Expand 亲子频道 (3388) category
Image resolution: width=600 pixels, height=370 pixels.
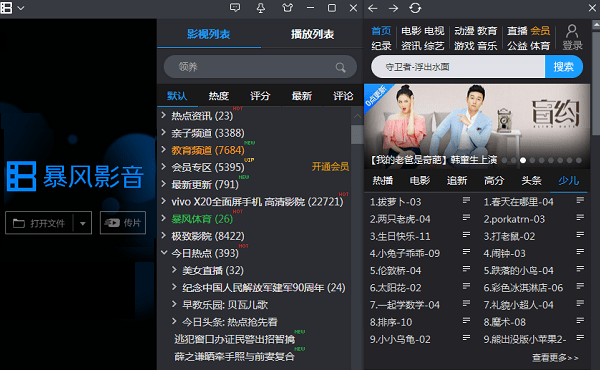coord(163,132)
